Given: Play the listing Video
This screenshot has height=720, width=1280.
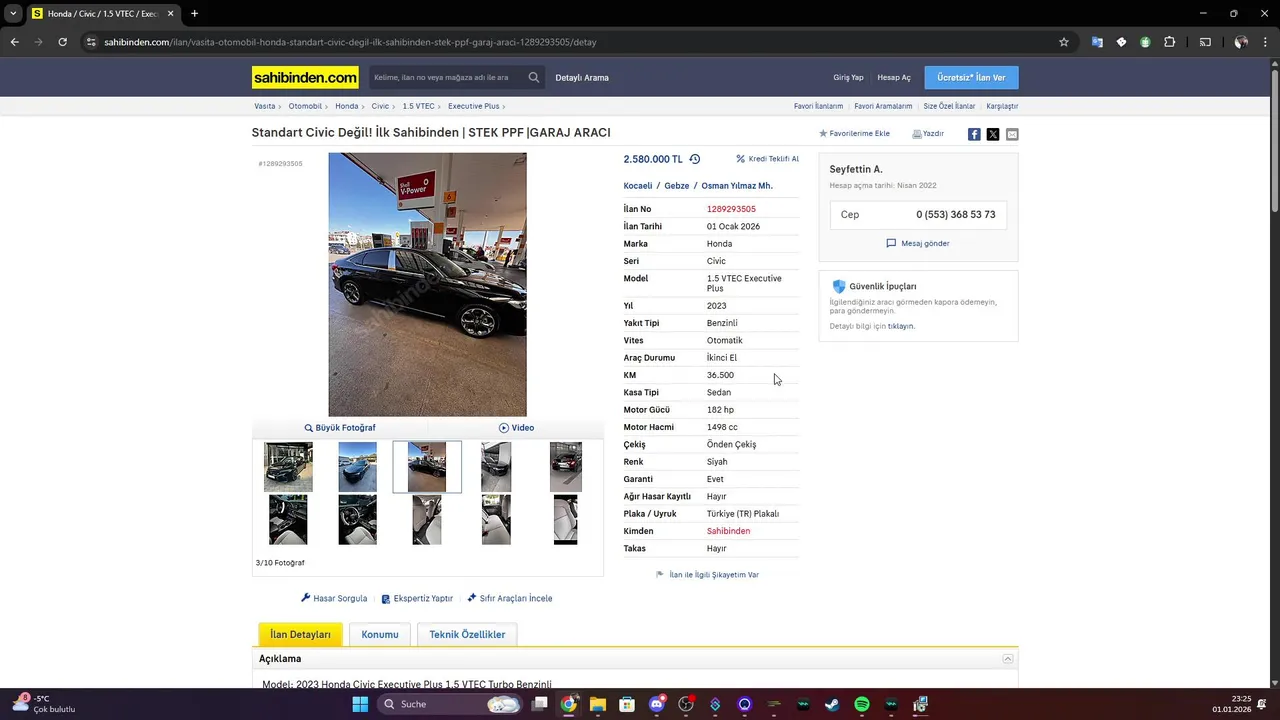Looking at the screenshot, I should pyautogui.click(x=516, y=428).
